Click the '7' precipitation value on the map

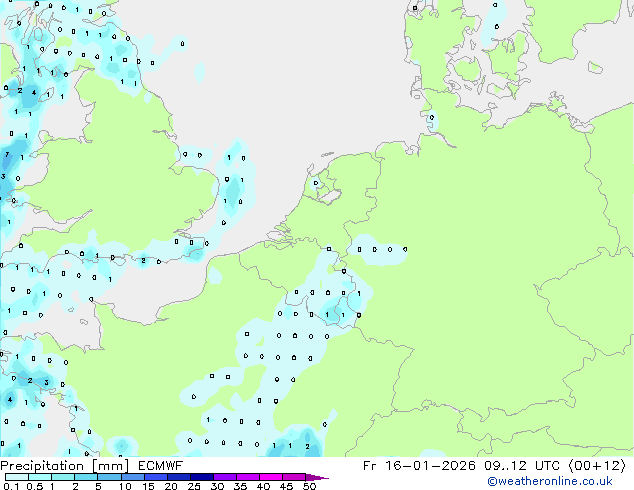click(7, 154)
